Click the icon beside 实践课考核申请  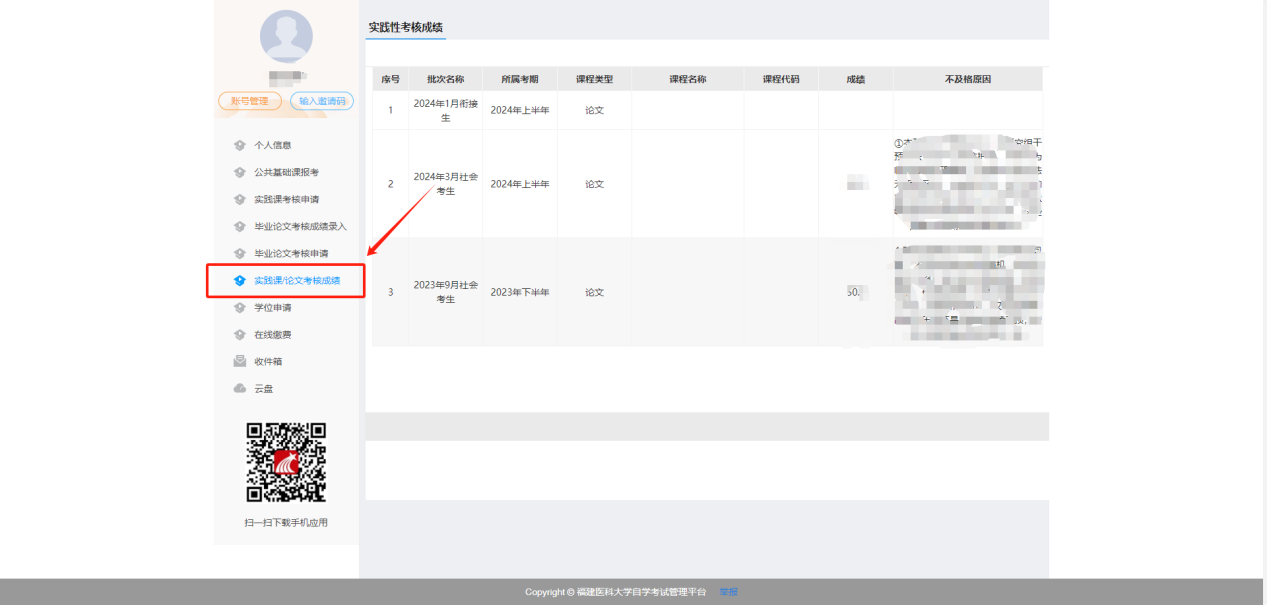click(239, 200)
